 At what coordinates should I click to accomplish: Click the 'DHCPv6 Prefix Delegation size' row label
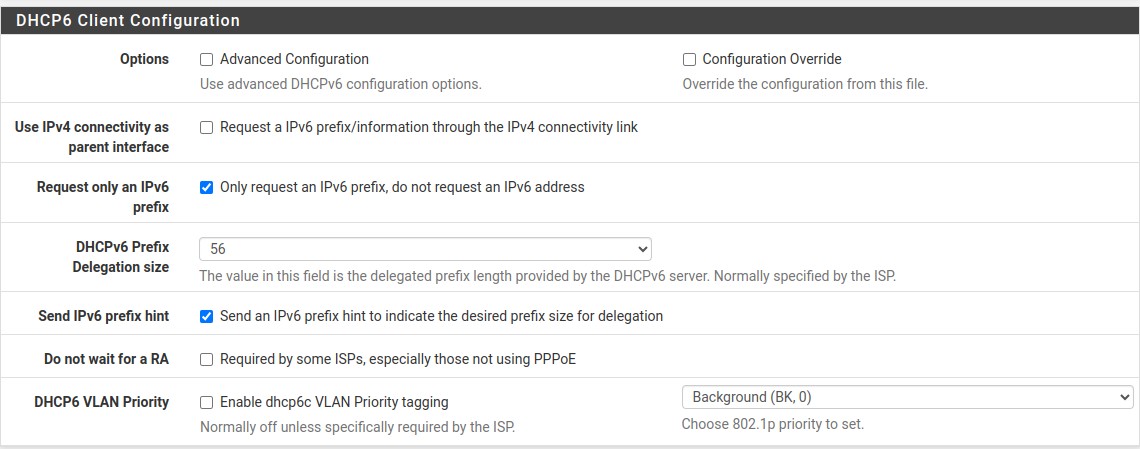(x=121, y=257)
